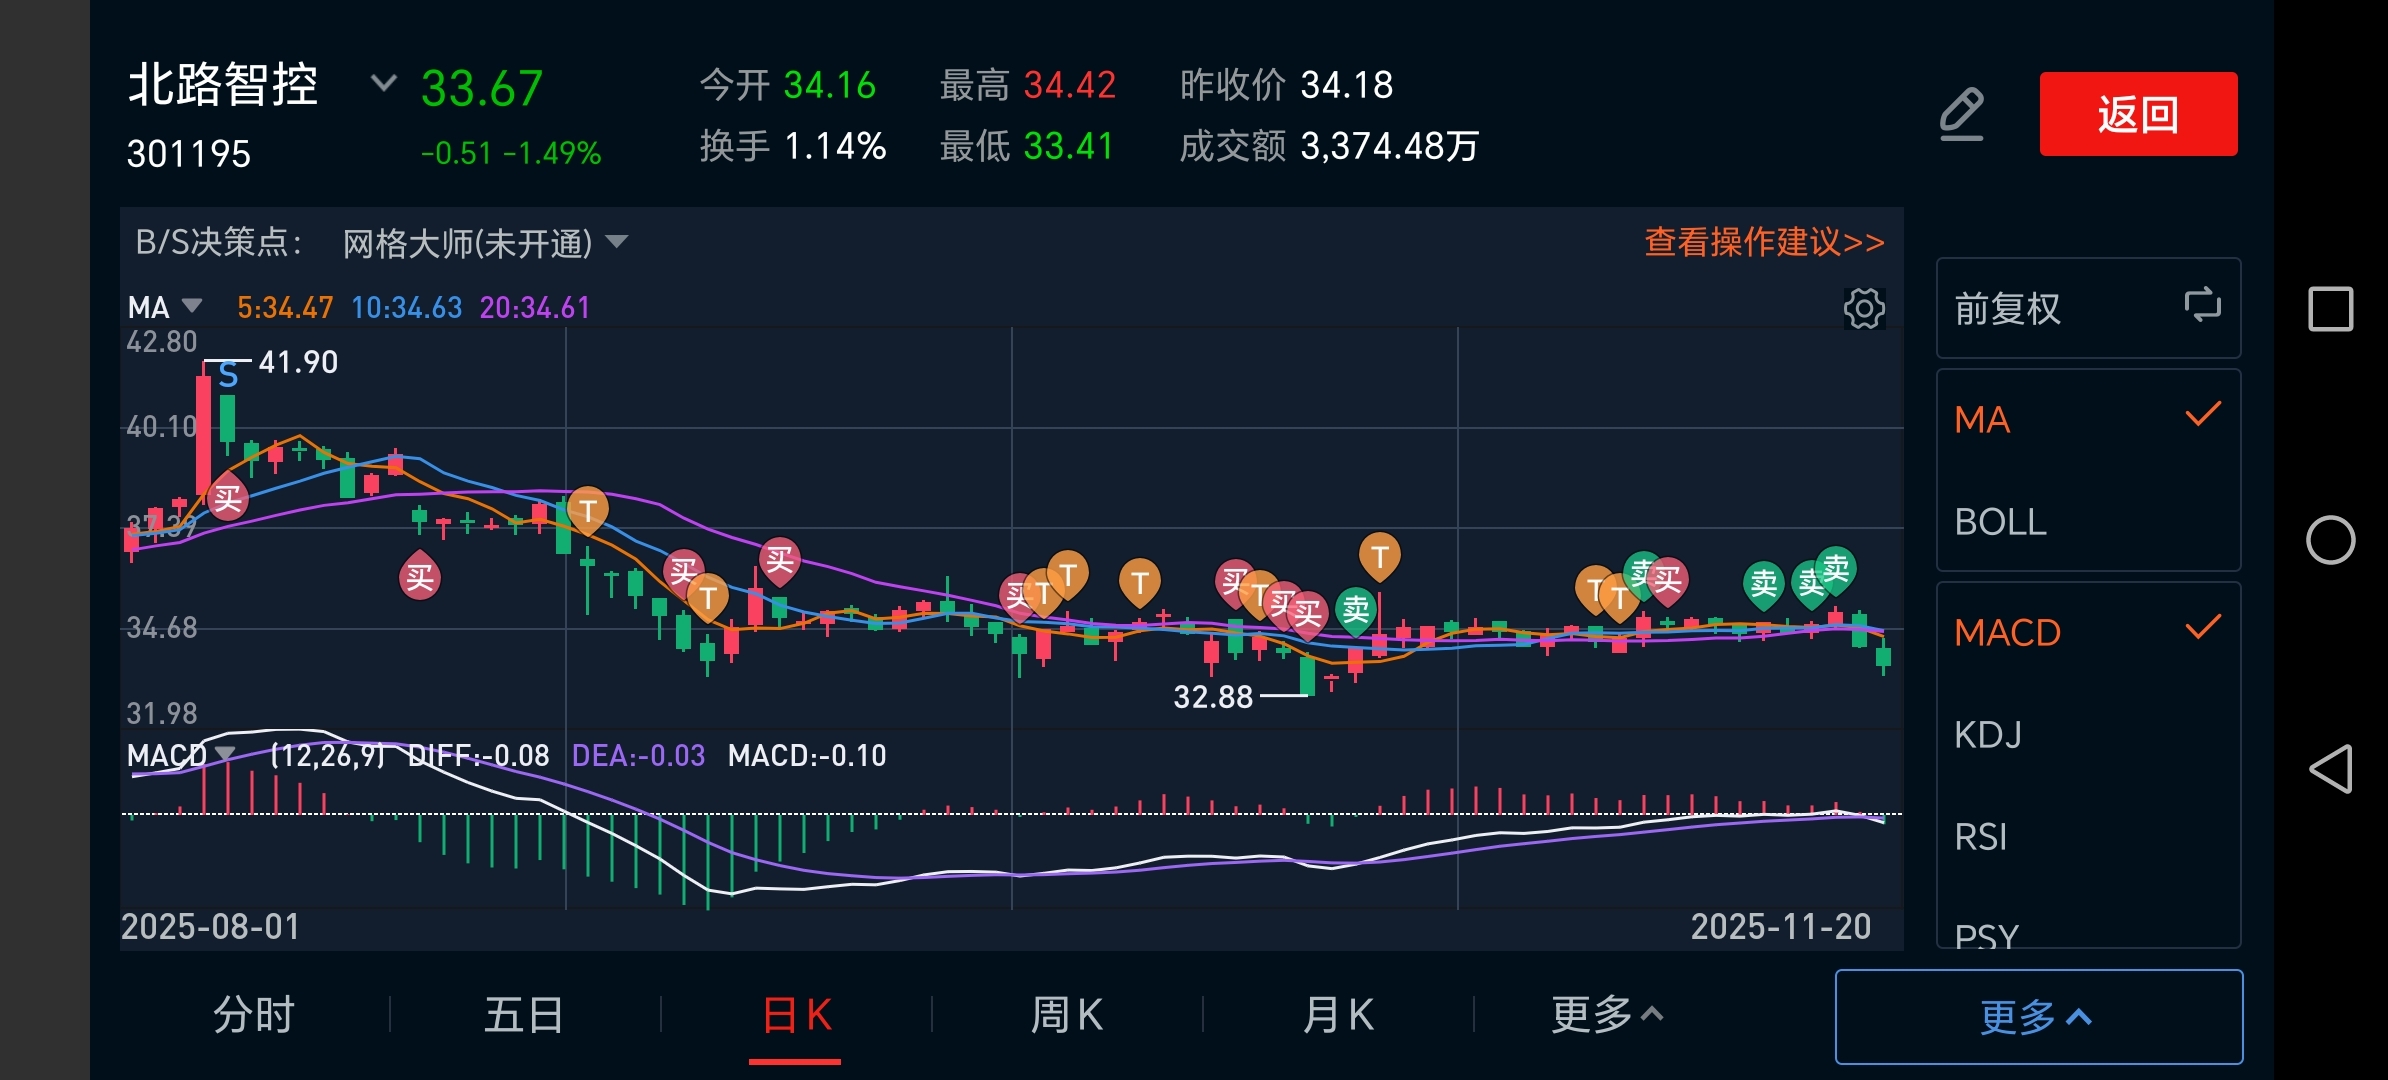2388x1080 pixels.
Task: Tap the blue S sell marker
Action: click(228, 376)
